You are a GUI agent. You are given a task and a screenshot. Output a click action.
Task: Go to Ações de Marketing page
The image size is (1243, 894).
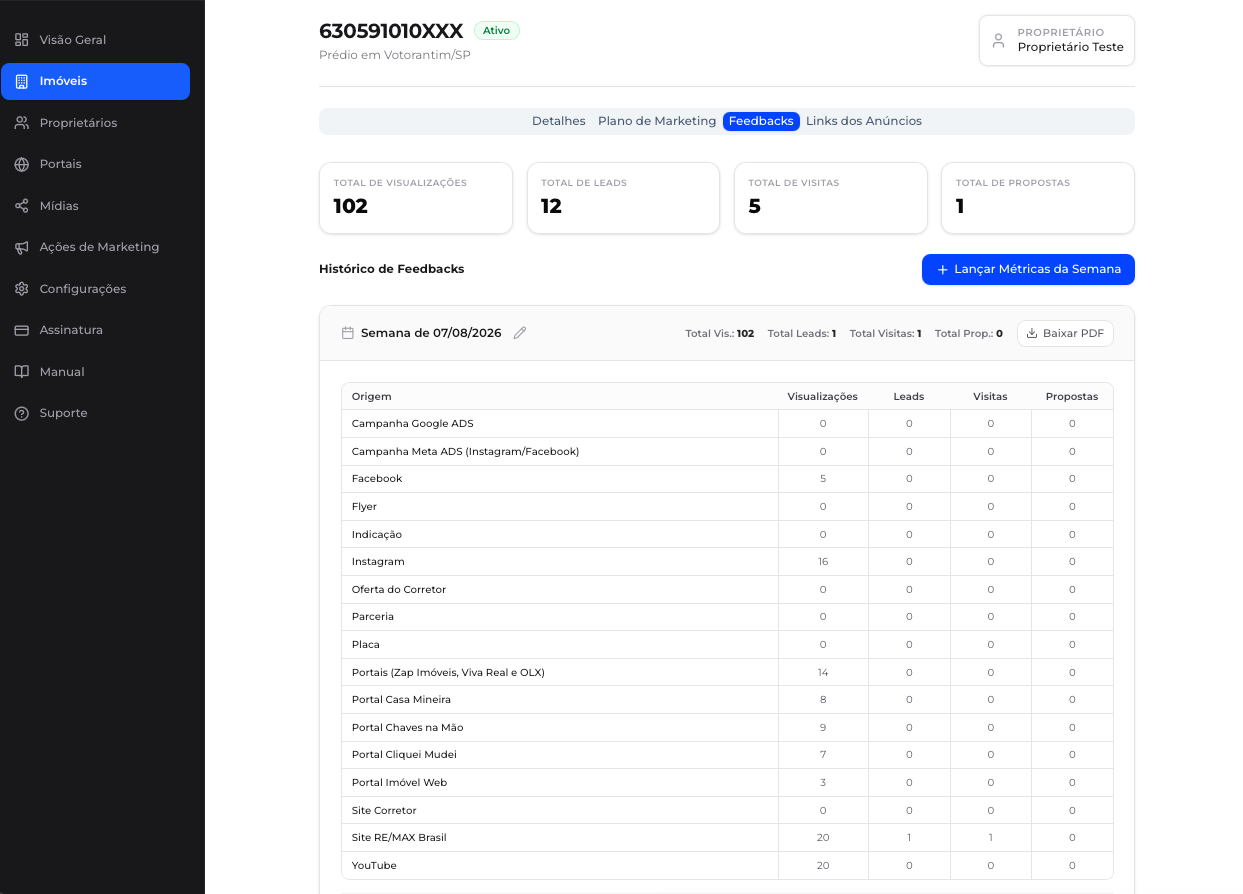pyautogui.click(x=95, y=247)
